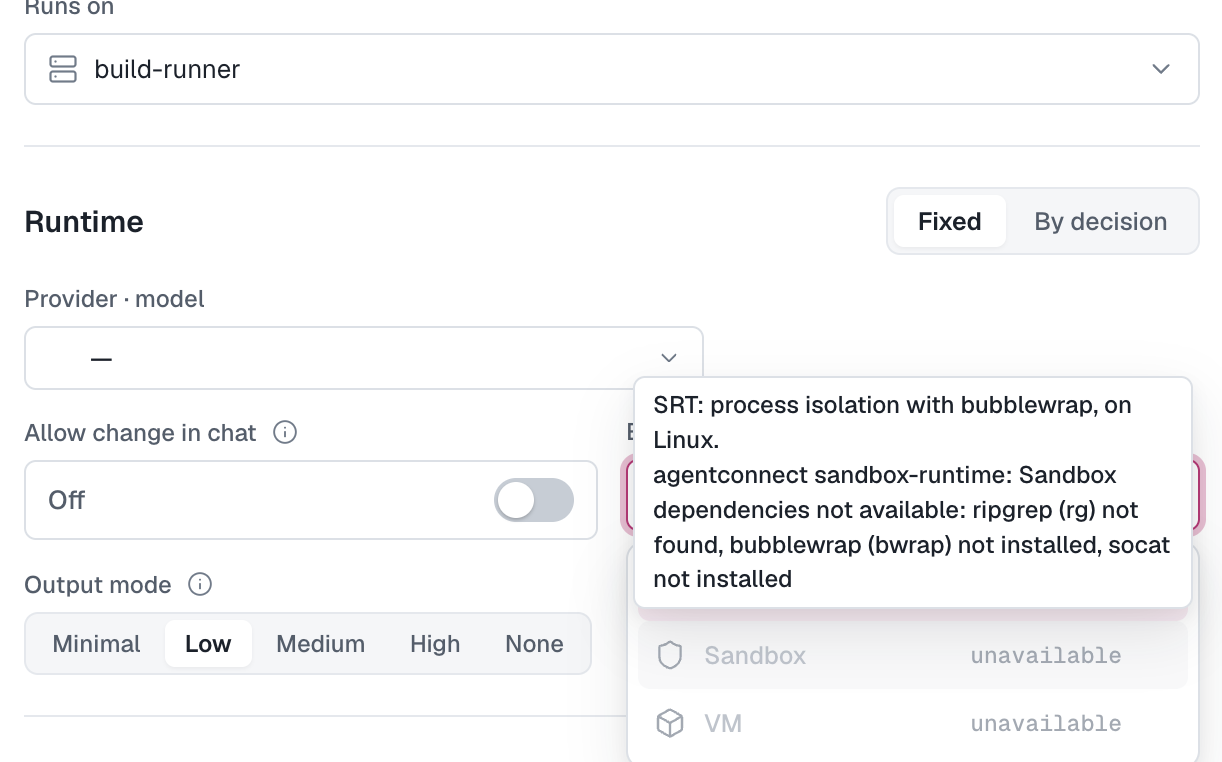Open the Runs on build-runner dropdown
The width and height of the screenshot is (1222, 762).
(x=612, y=69)
